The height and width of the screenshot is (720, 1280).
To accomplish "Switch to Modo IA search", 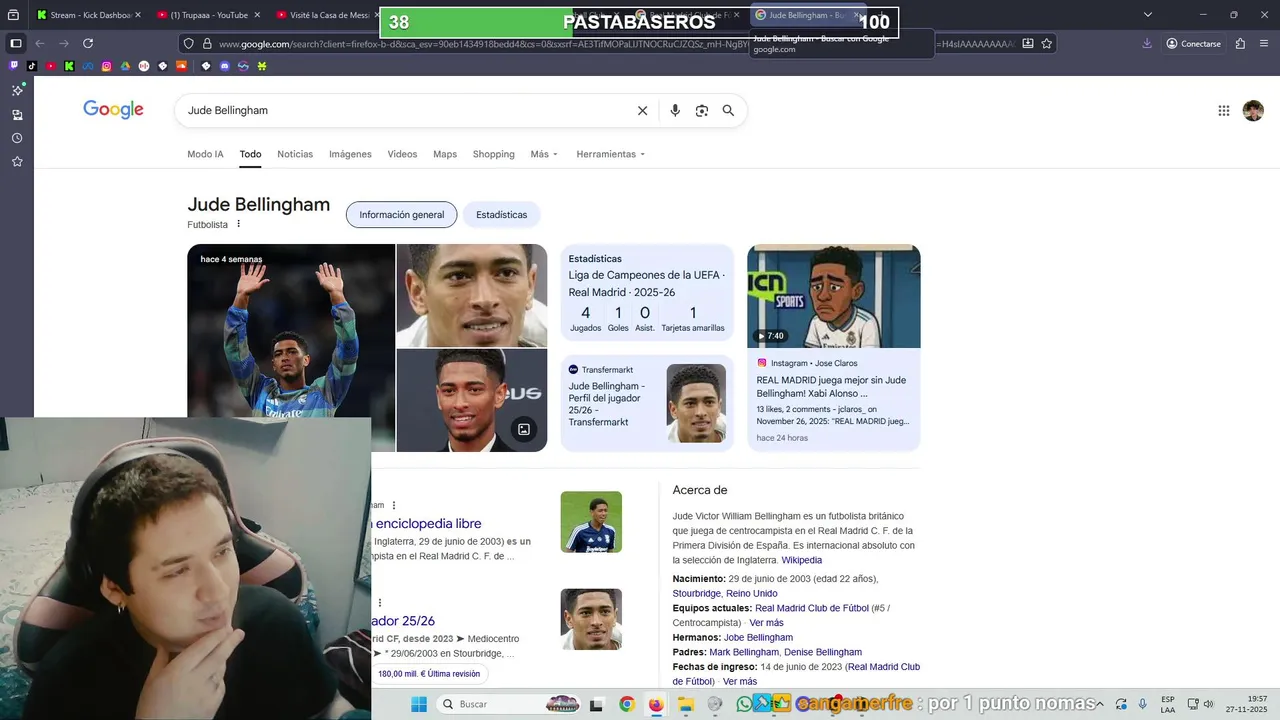I will (205, 154).
